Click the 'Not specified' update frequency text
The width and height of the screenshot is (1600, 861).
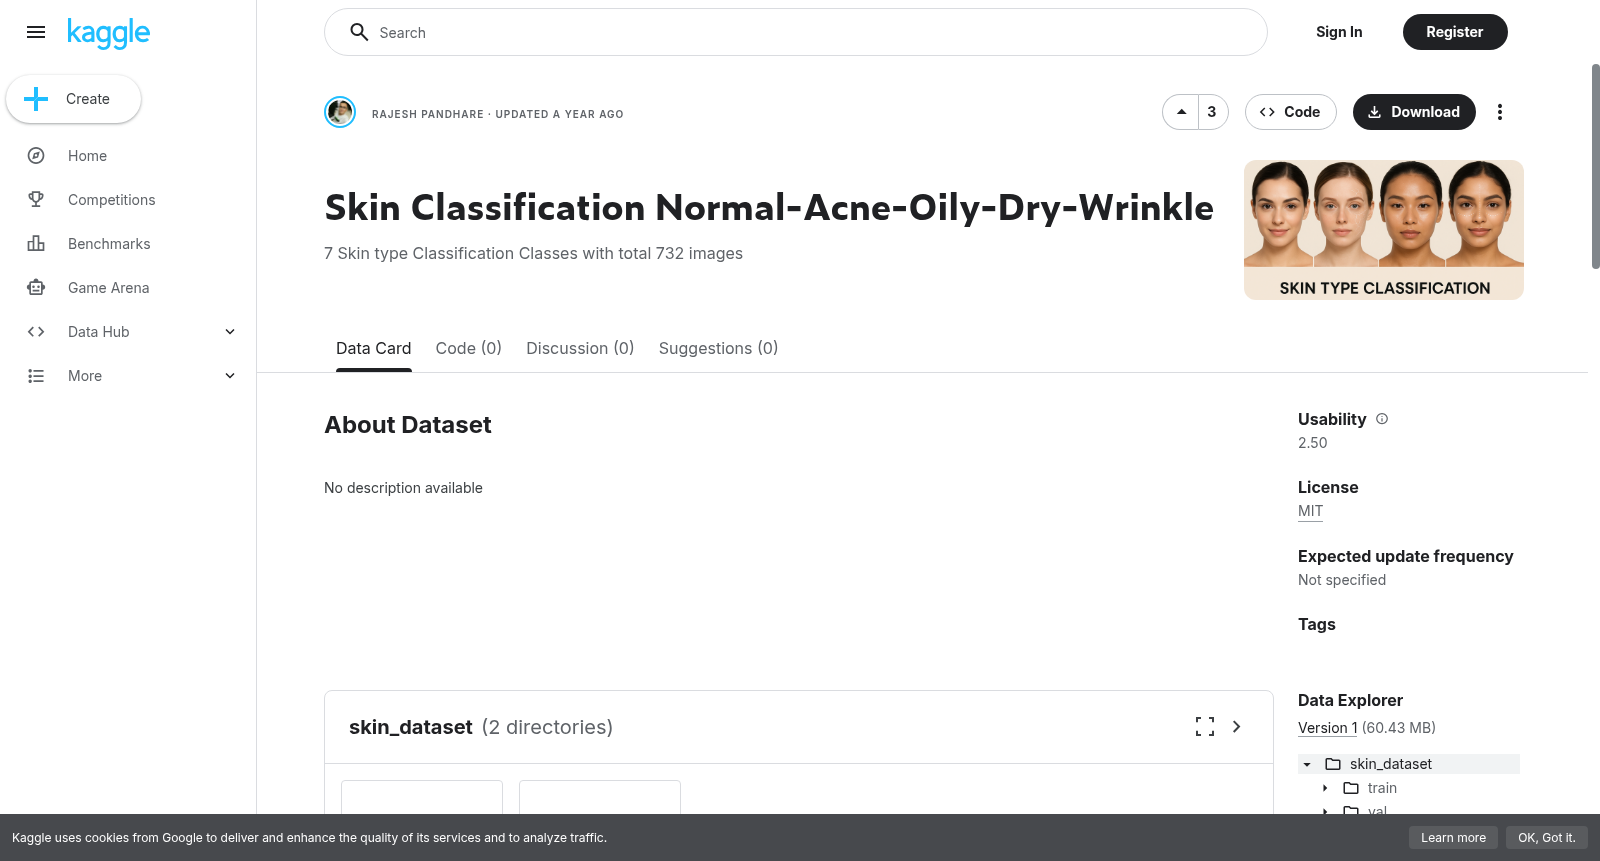click(x=1342, y=580)
